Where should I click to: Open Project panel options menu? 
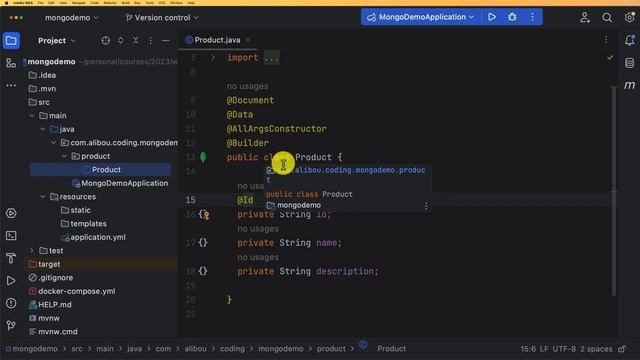[151, 40]
